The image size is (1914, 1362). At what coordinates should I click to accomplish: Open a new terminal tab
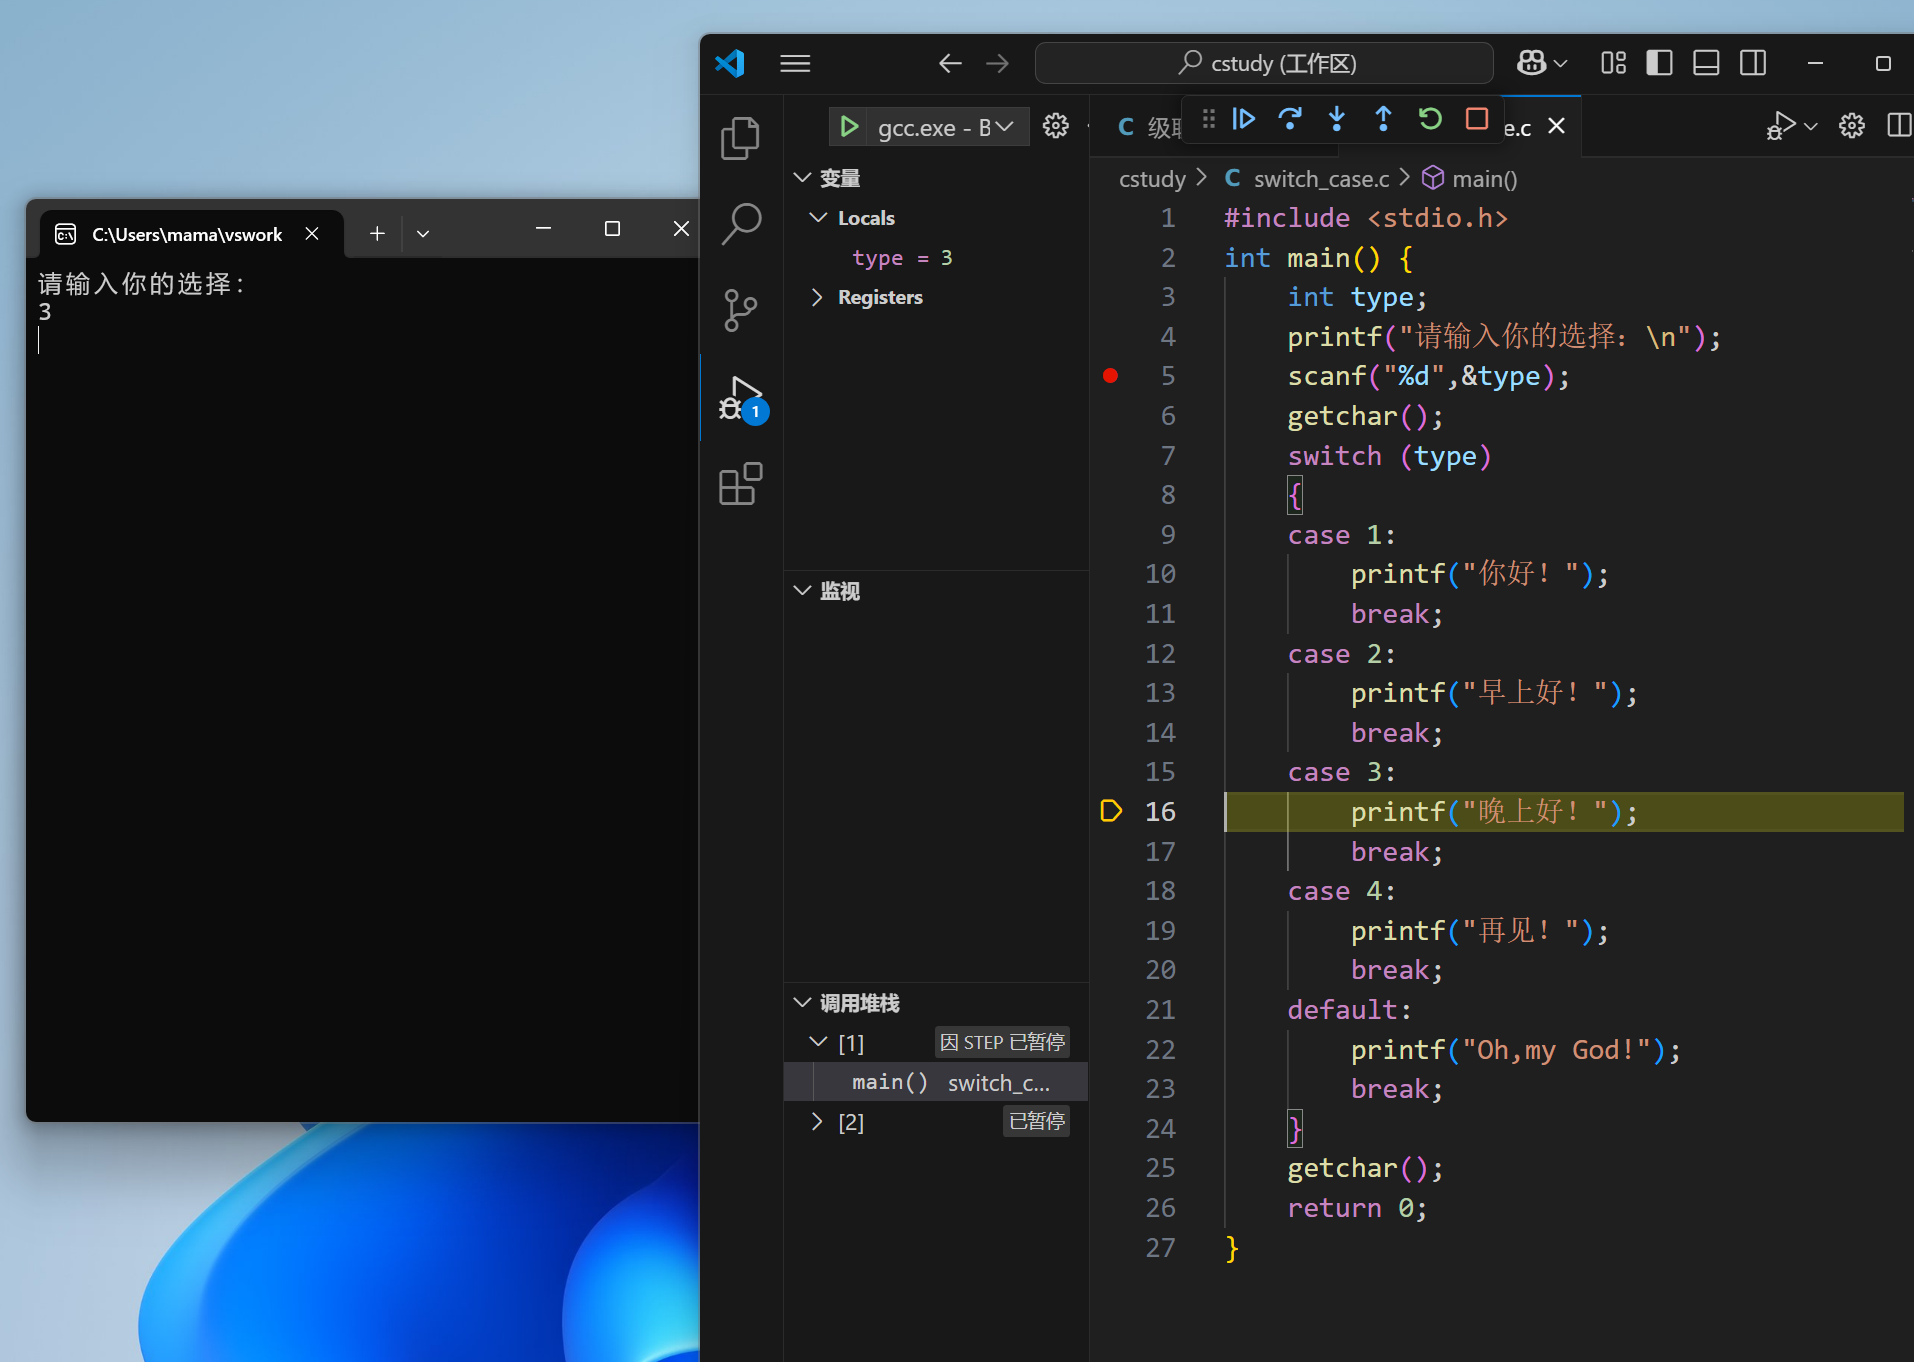click(x=377, y=234)
